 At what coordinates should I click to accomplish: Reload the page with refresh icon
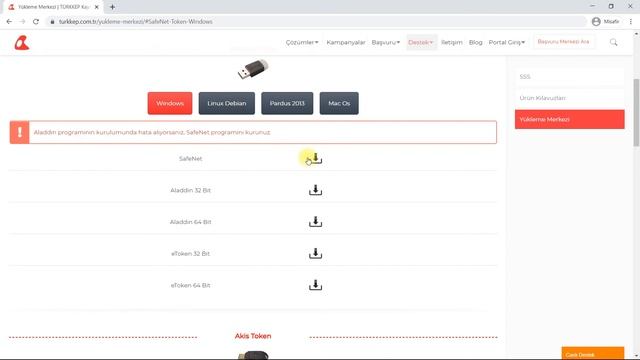click(x=36, y=22)
